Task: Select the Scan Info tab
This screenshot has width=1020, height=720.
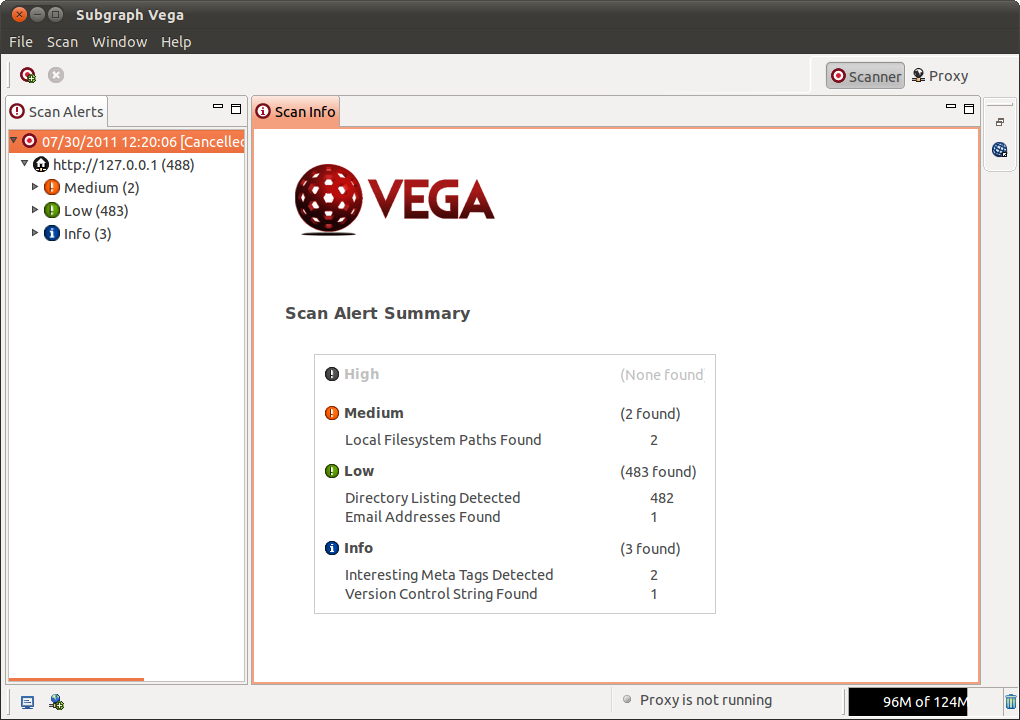Action: [x=297, y=112]
